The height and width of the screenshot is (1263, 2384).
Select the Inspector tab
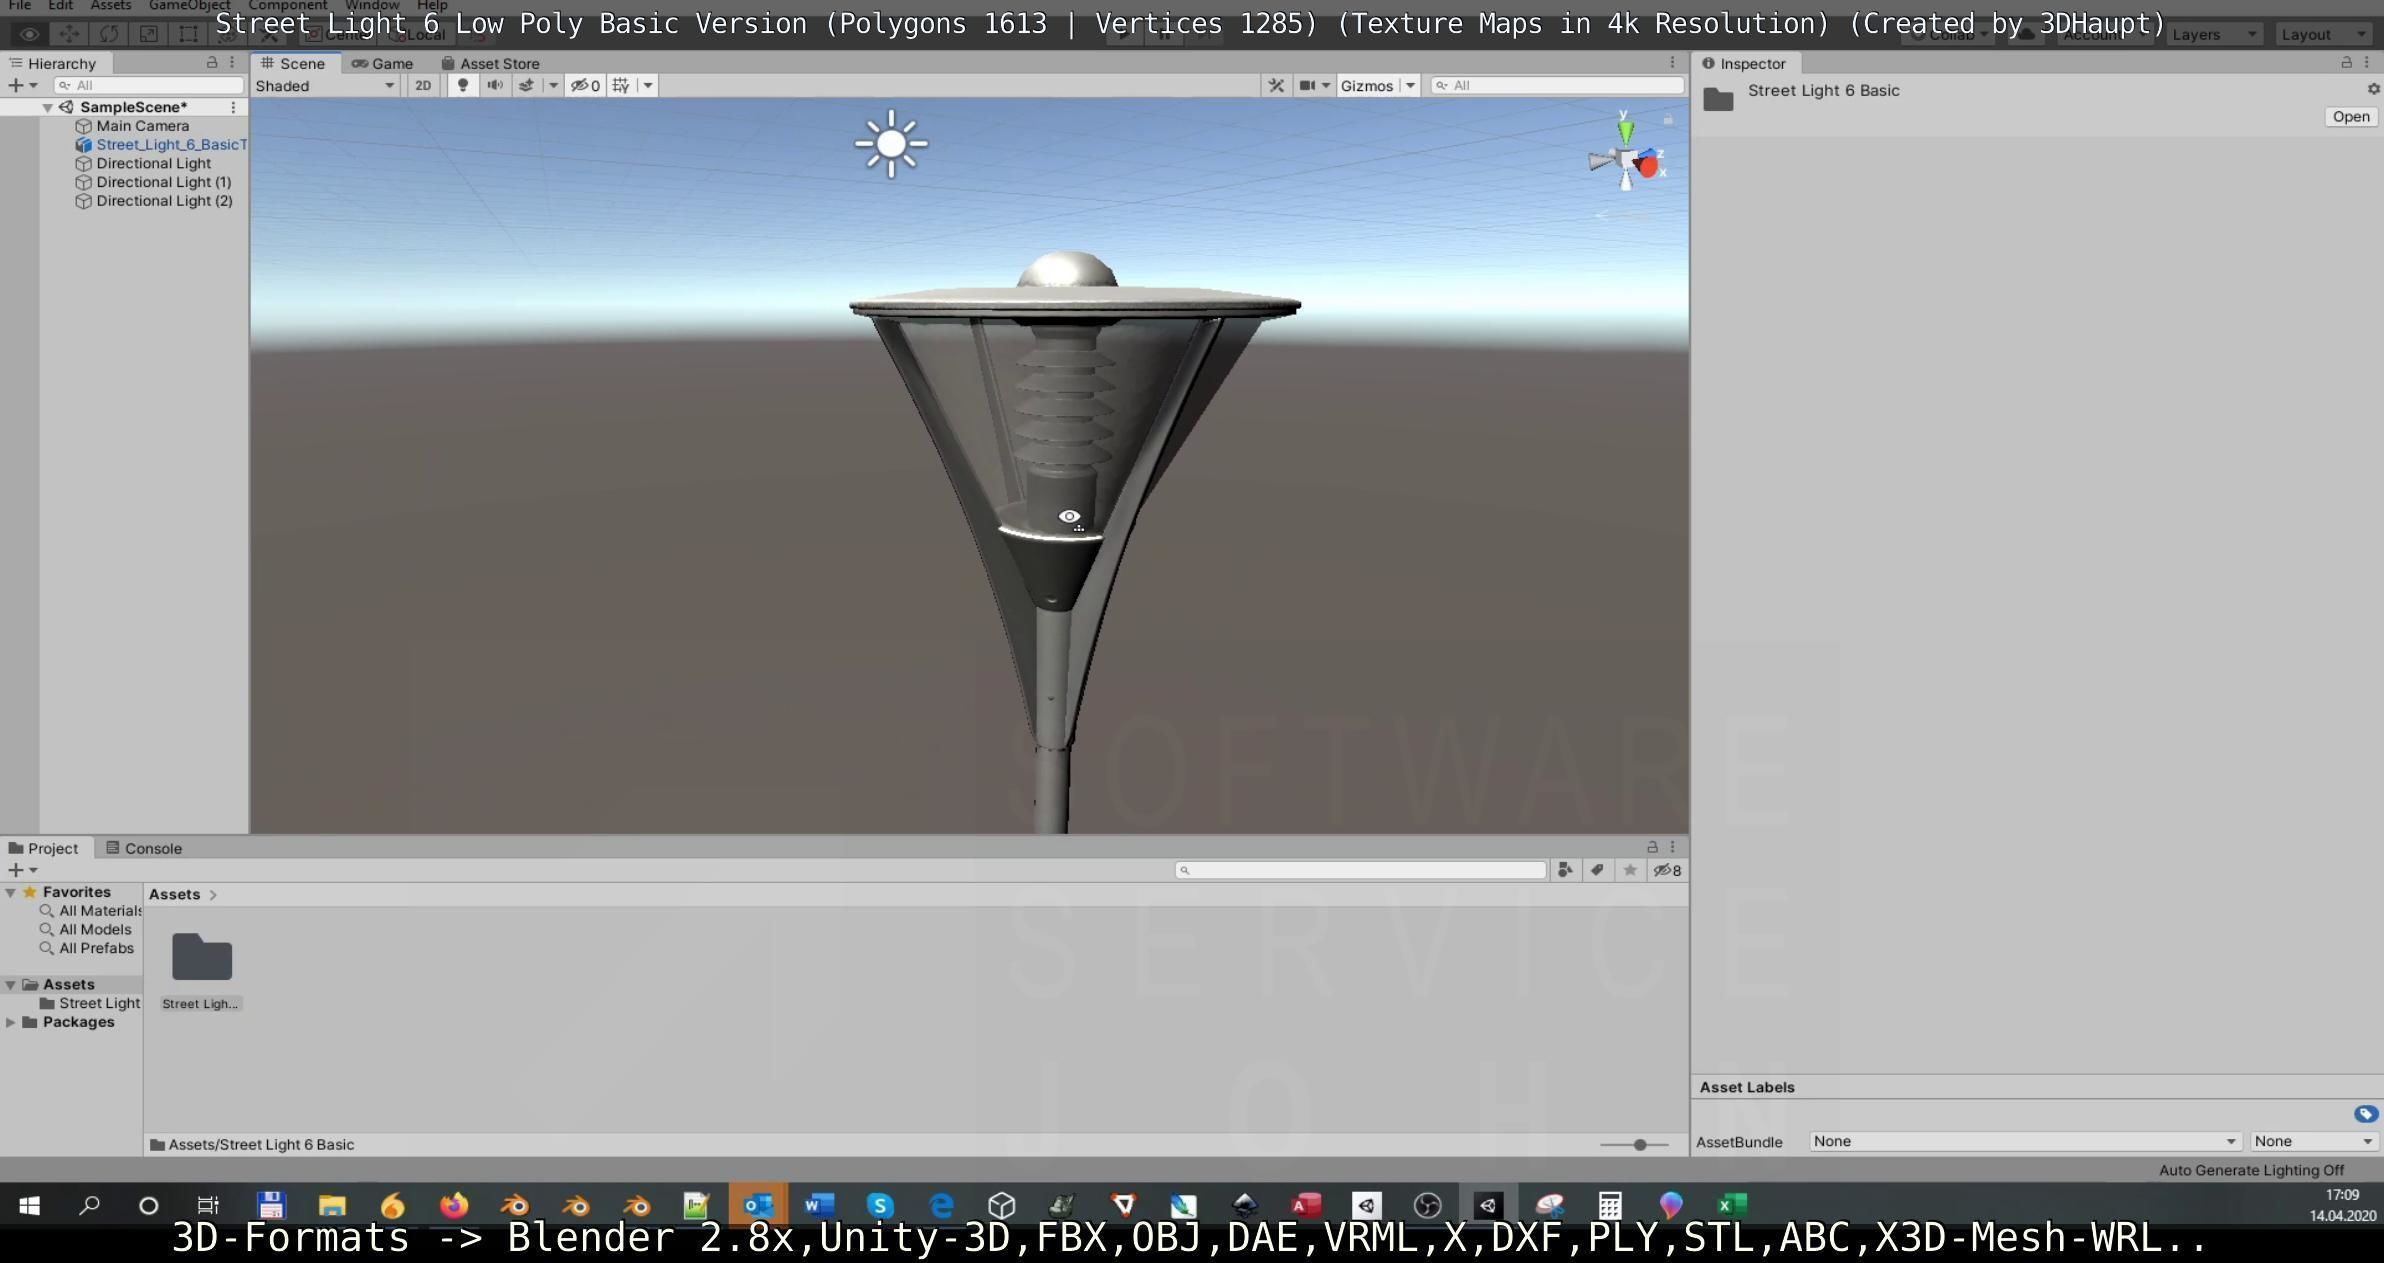pos(1744,63)
